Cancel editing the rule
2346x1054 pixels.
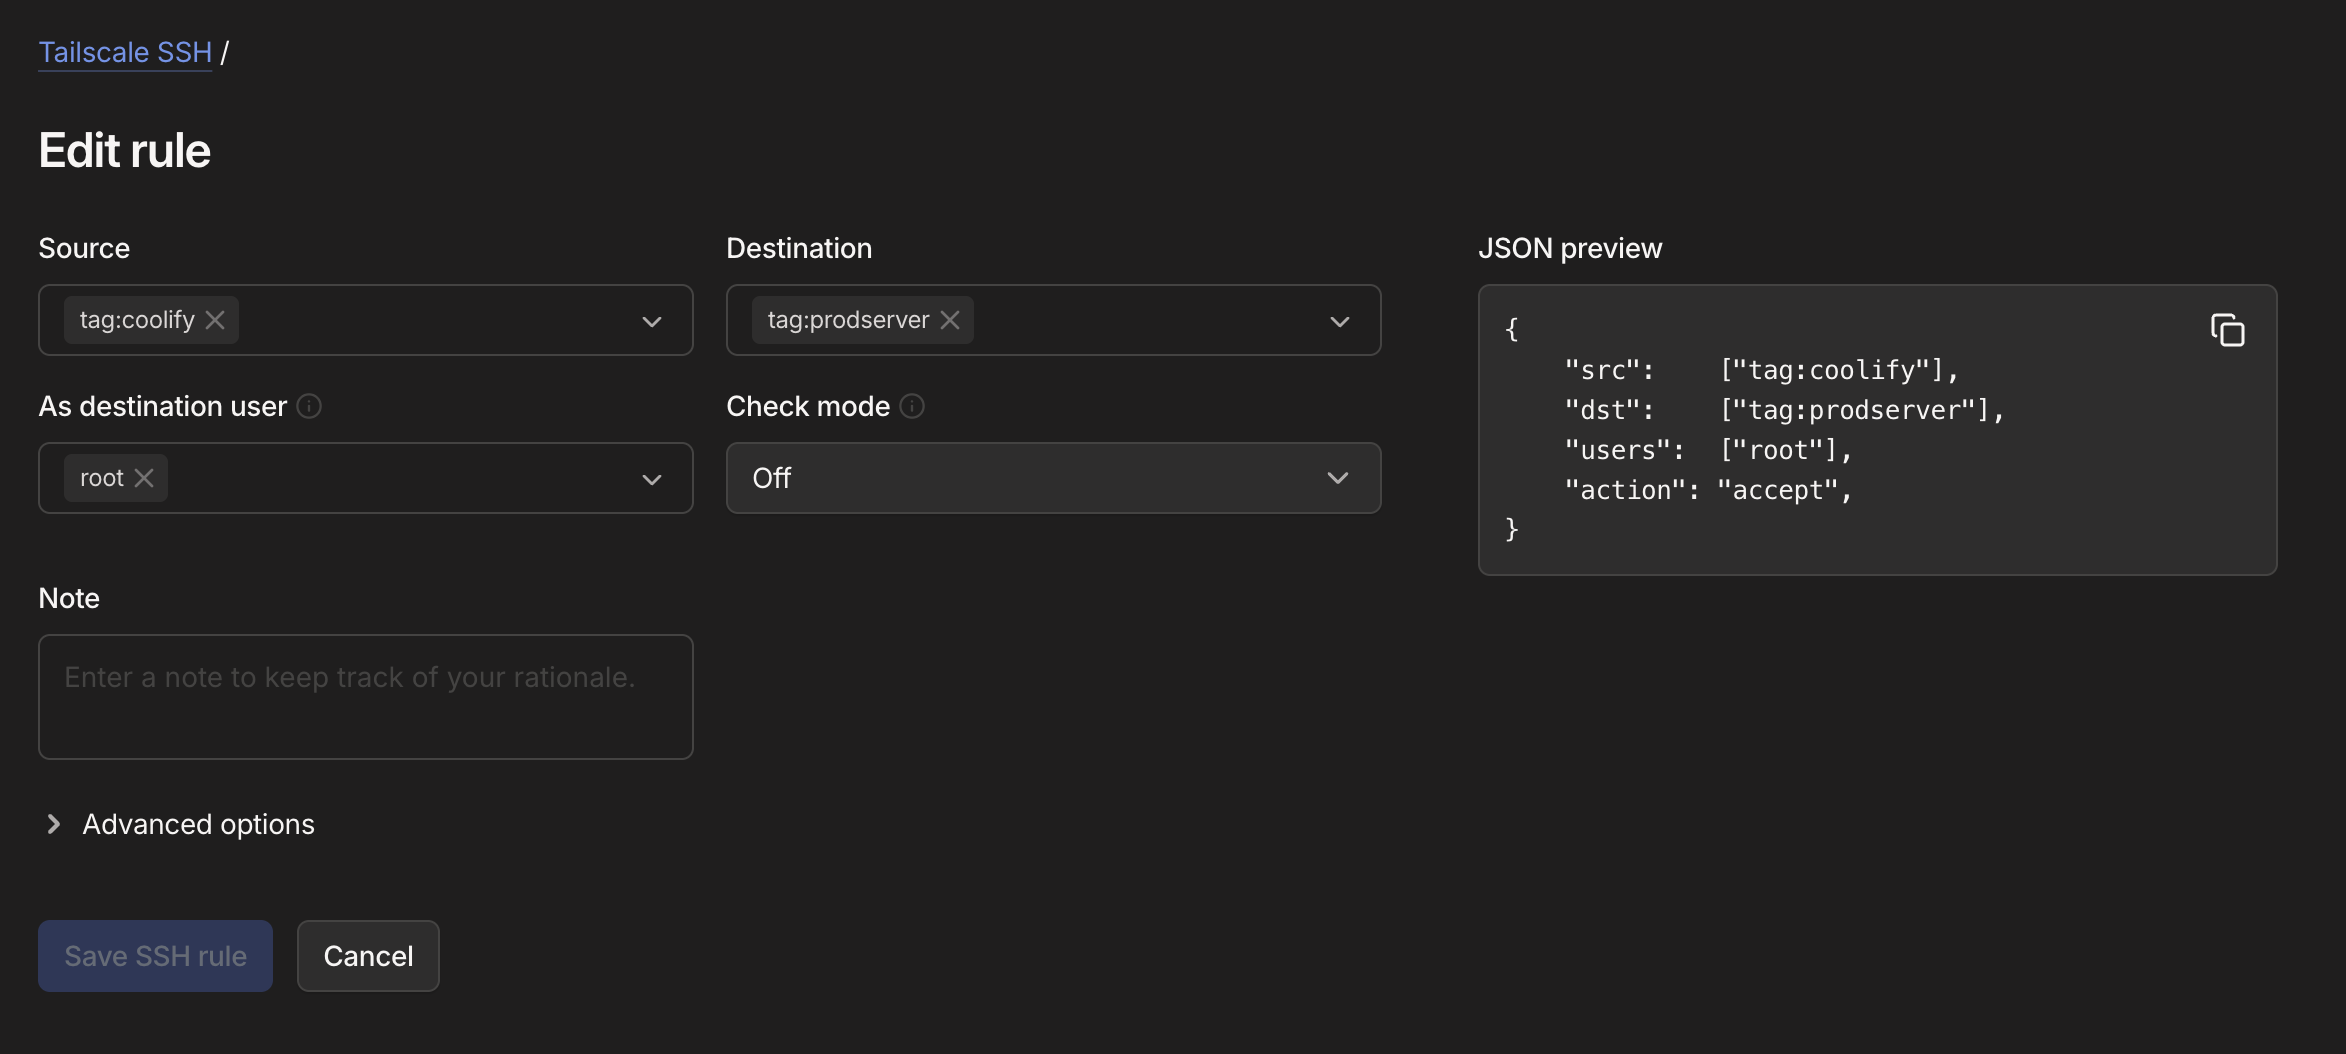point(368,956)
